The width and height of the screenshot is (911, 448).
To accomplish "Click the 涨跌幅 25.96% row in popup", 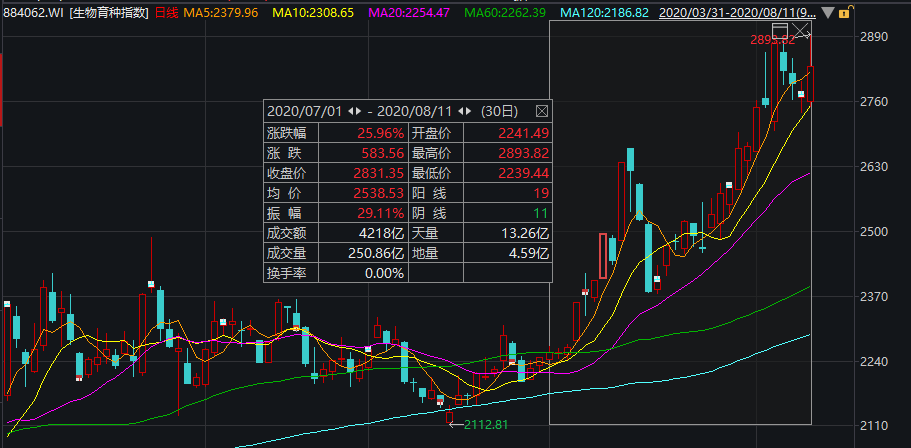I will click(335, 133).
